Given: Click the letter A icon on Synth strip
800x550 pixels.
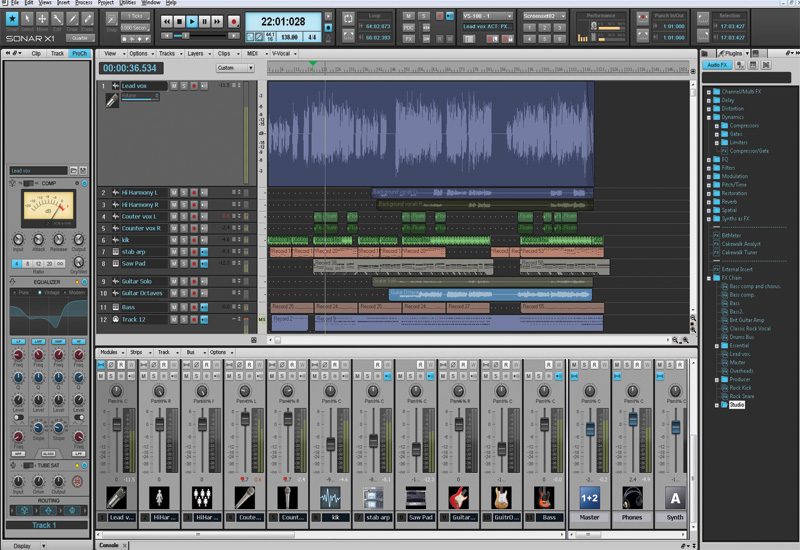Looking at the screenshot, I should pyautogui.click(x=675, y=497).
